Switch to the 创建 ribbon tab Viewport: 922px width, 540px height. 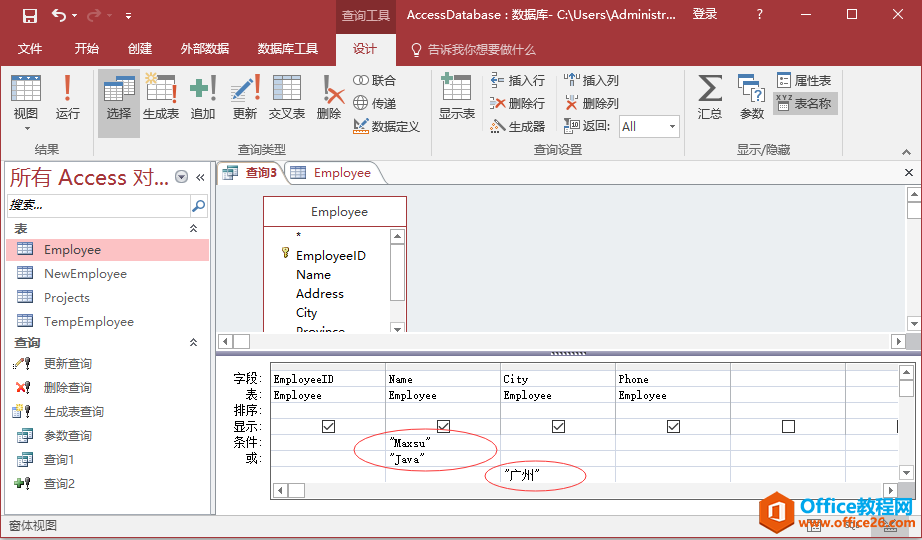pyautogui.click(x=140, y=49)
